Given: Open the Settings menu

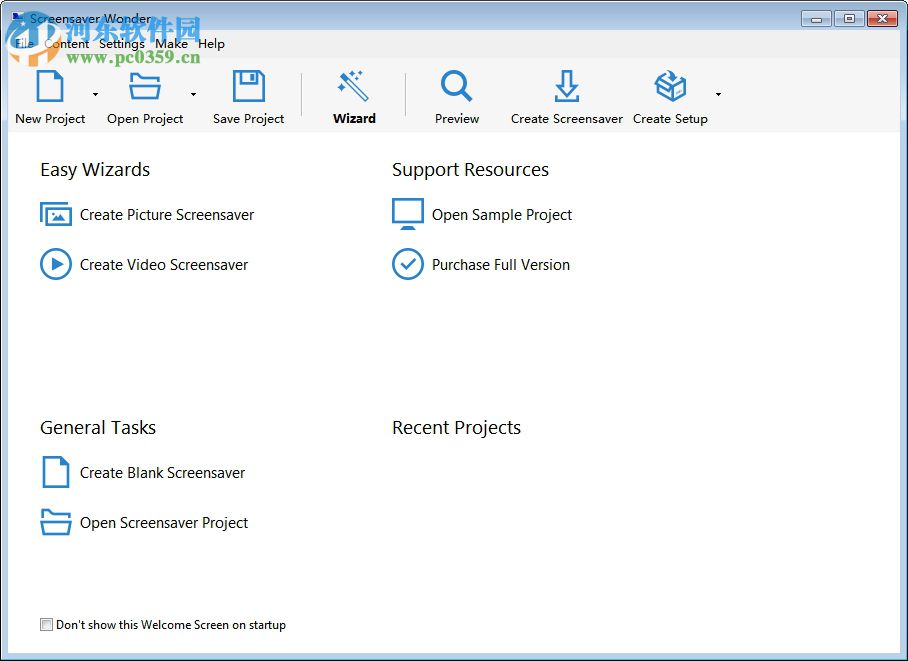Looking at the screenshot, I should click(122, 43).
